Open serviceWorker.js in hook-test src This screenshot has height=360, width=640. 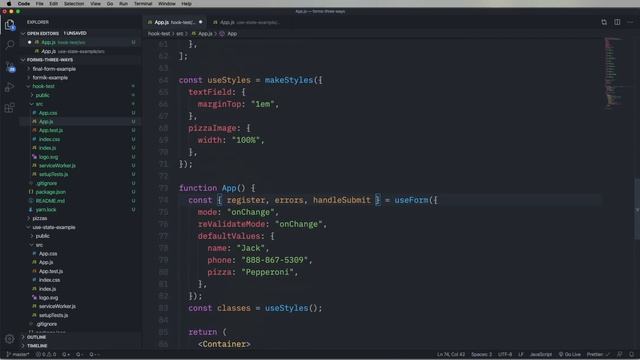pos(57,165)
